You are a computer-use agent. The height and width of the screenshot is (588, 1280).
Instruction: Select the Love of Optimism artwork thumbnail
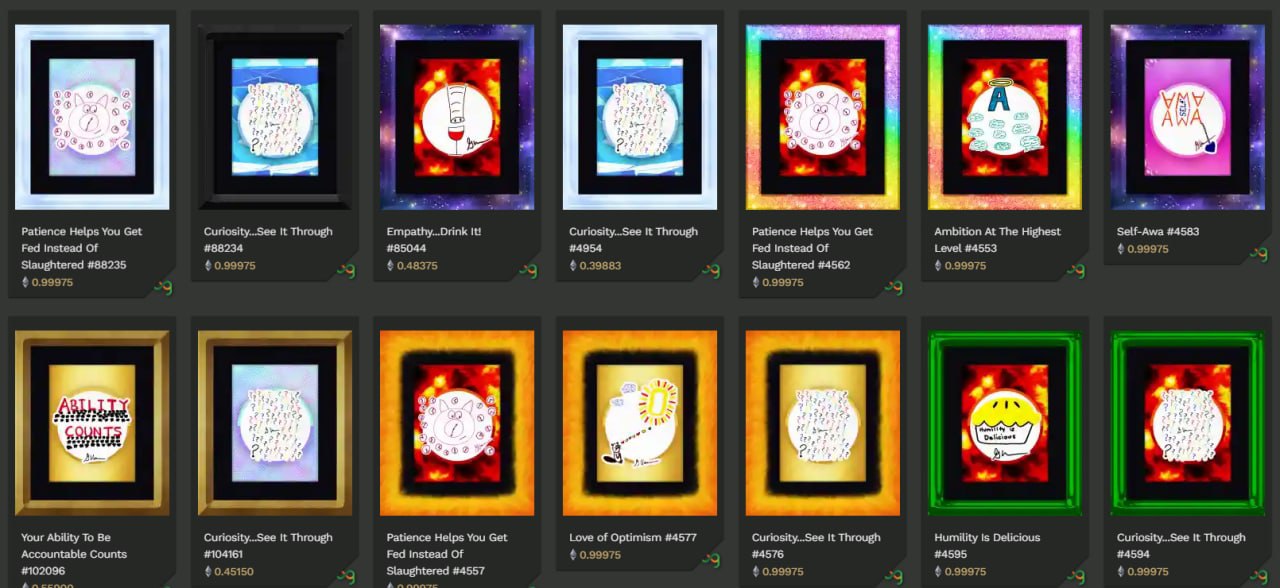pos(640,423)
